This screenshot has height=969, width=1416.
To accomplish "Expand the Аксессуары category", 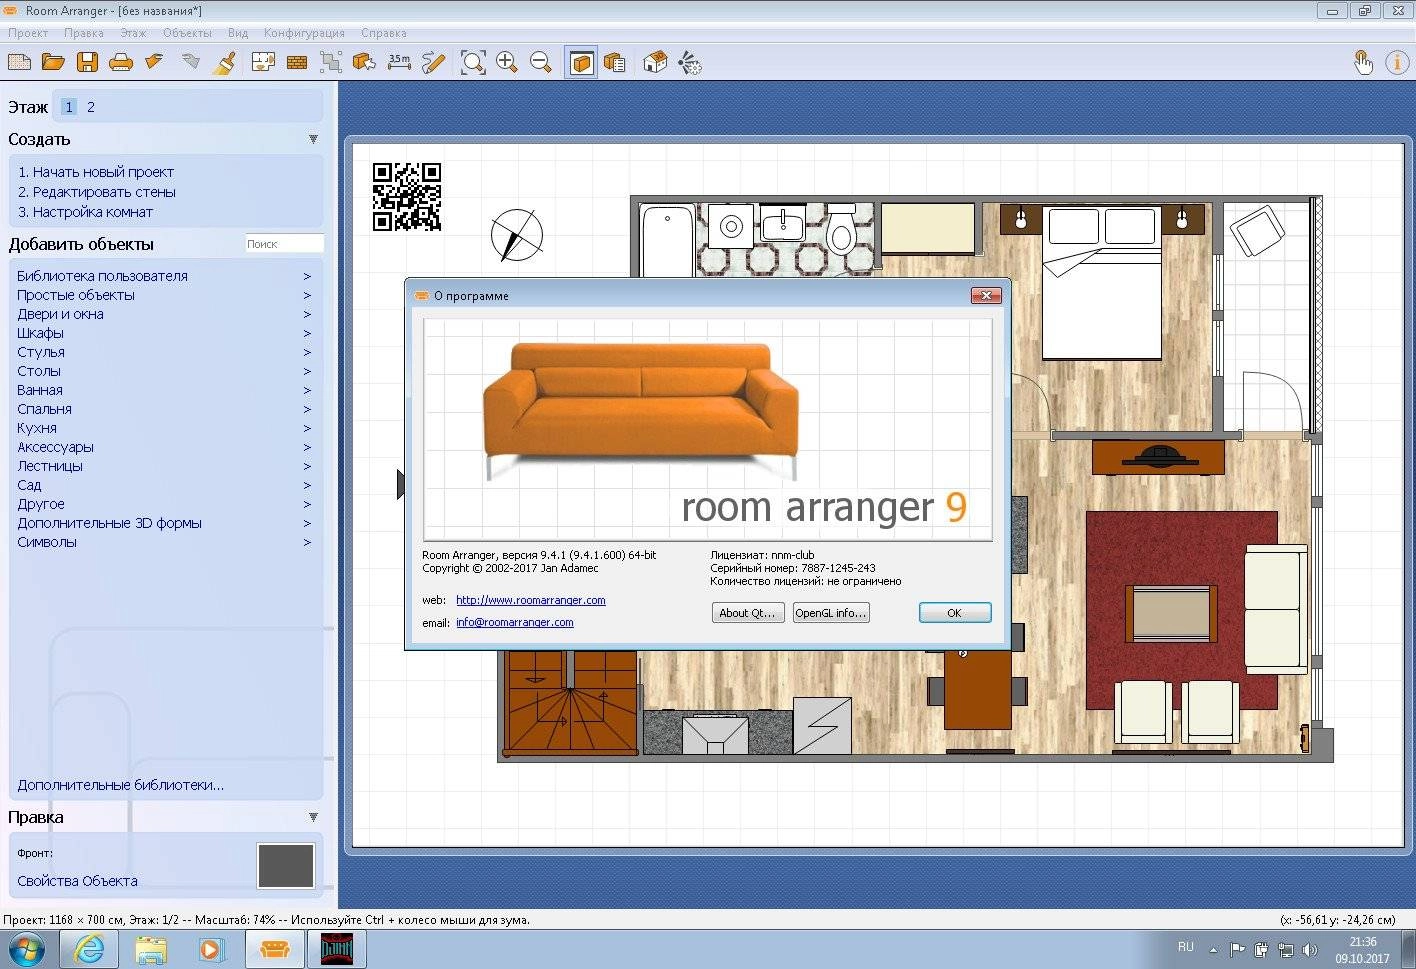I will pos(164,447).
